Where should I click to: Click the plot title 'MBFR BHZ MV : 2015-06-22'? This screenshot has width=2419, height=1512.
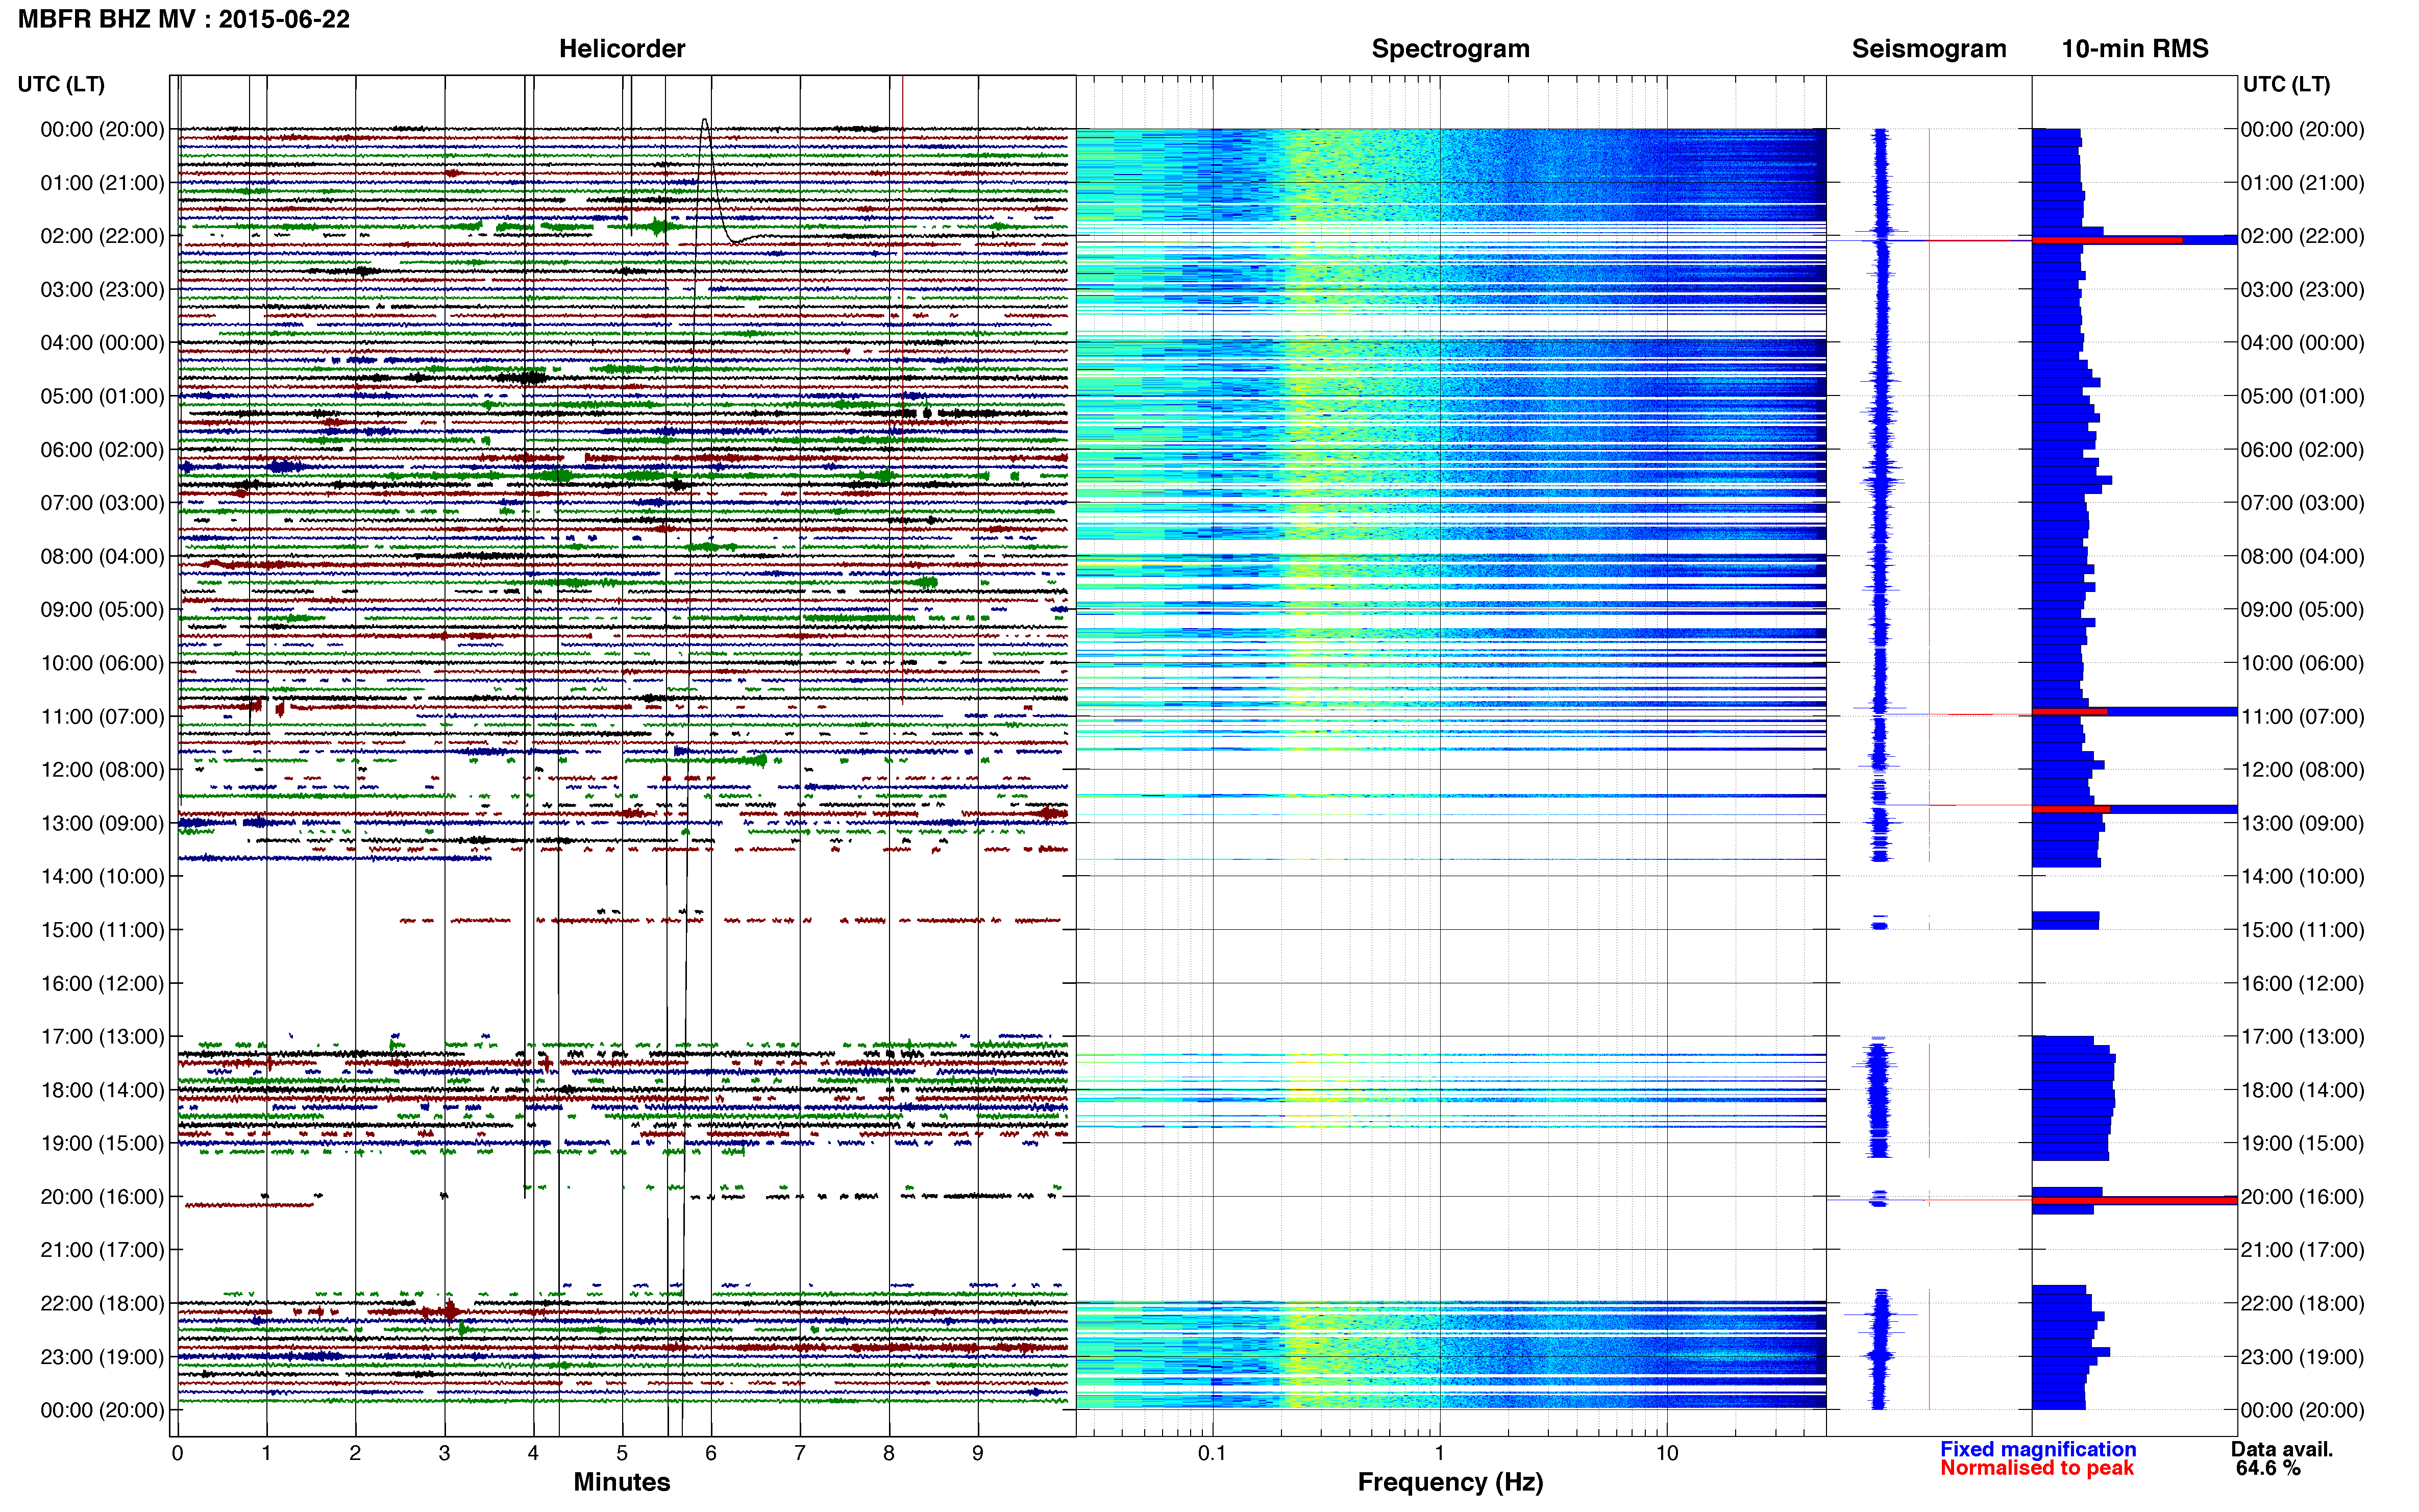pos(184,19)
